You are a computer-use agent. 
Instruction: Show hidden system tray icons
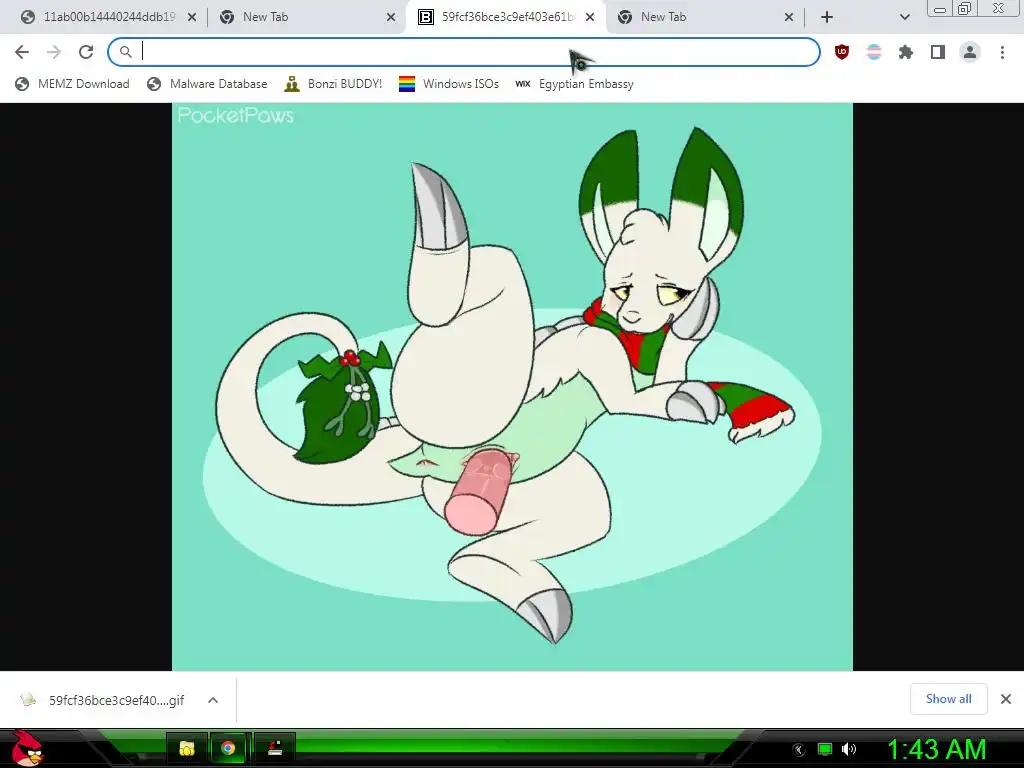(798, 750)
